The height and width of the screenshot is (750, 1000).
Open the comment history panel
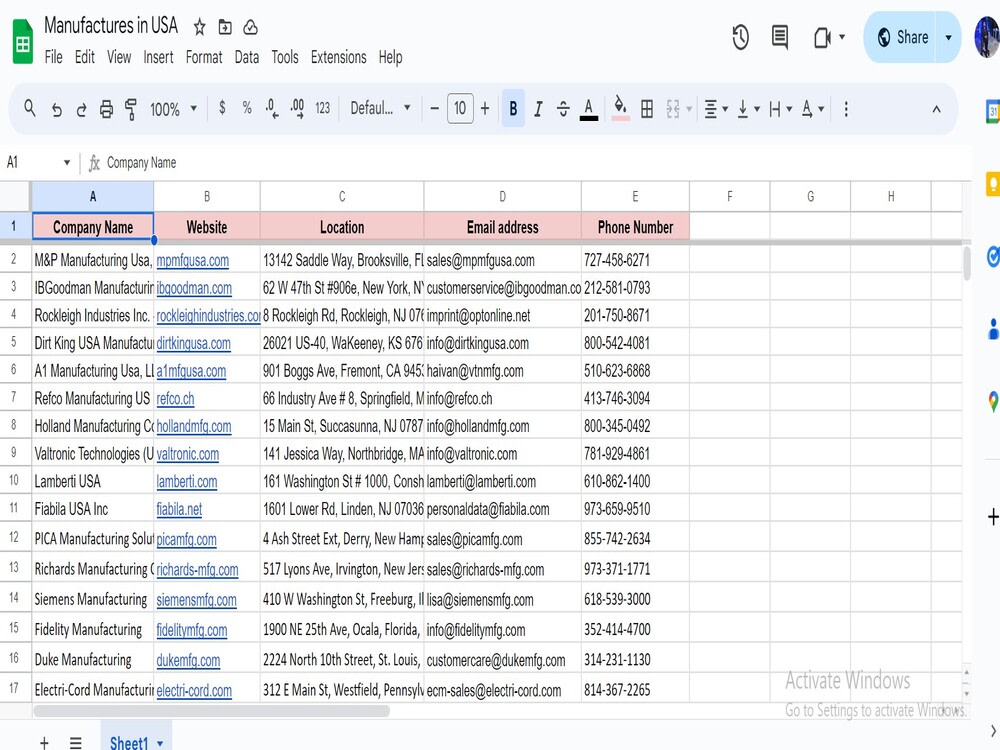tap(780, 36)
